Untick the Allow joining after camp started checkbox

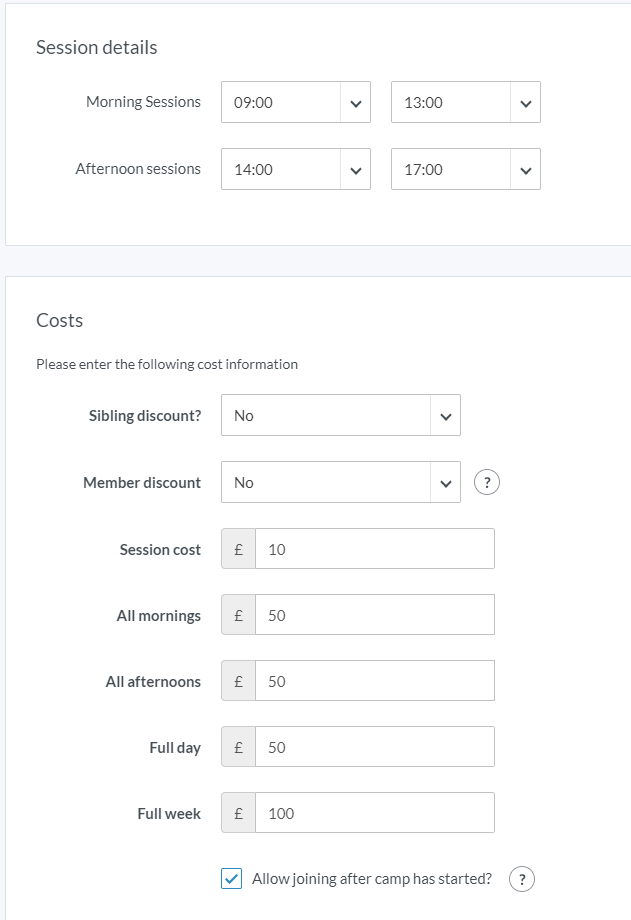click(231, 879)
